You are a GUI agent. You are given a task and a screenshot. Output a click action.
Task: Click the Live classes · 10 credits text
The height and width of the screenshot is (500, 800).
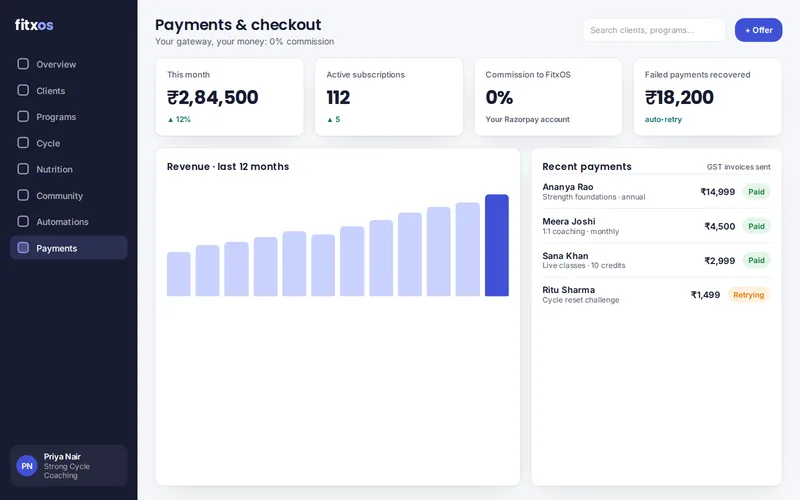point(584,265)
